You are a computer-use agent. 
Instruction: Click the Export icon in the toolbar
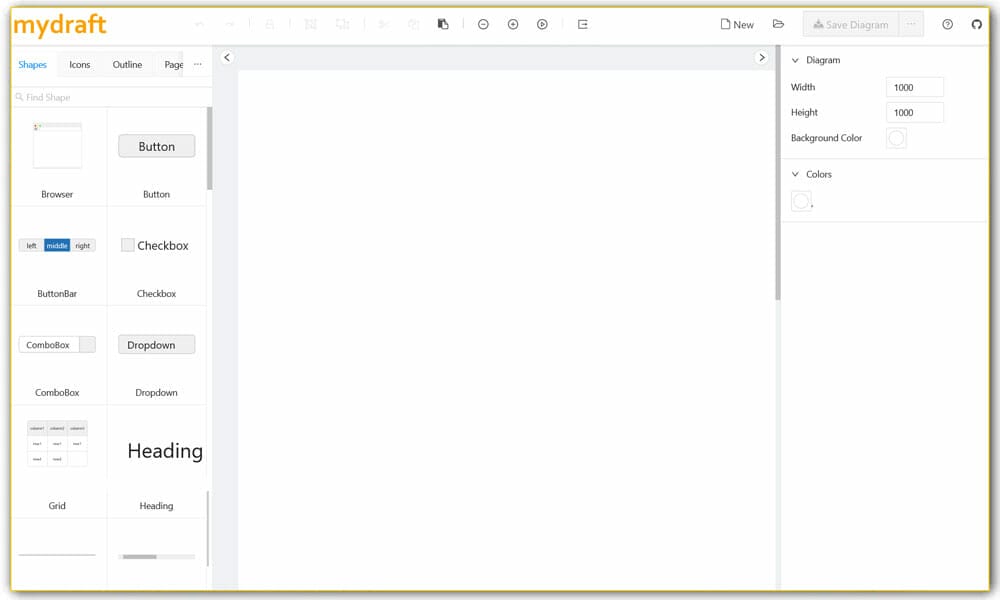click(583, 24)
